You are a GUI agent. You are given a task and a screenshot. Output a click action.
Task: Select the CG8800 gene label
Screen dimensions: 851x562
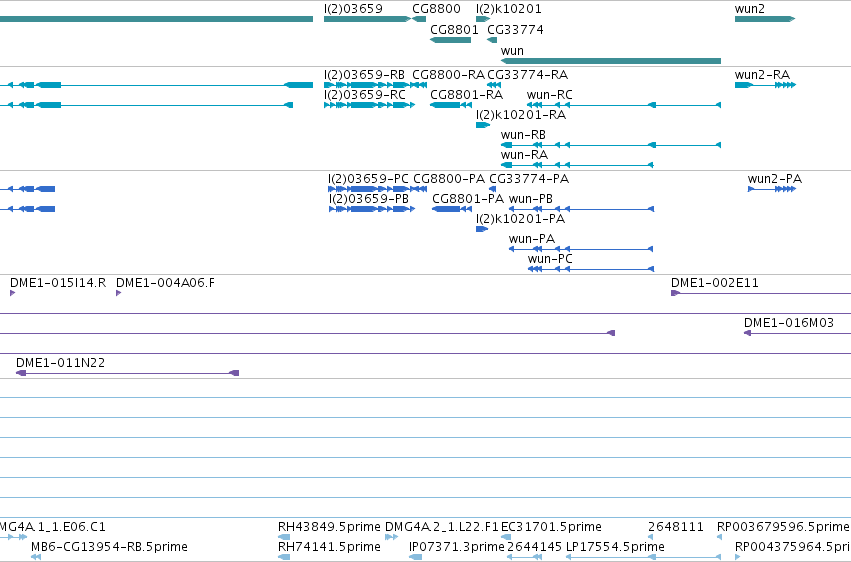click(436, 9)
